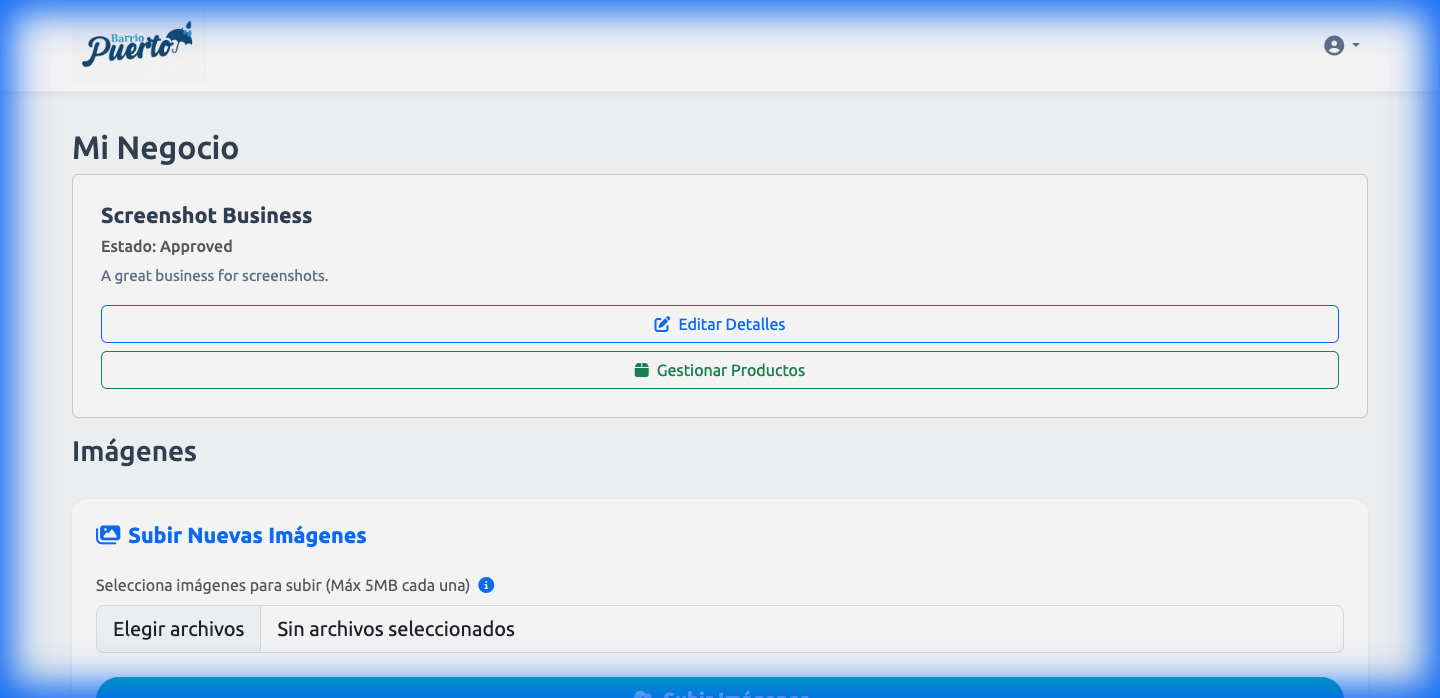Click the Subir Nuevas Imágenes heading
The image size is (1440, 698).
(x=246, y=535)
